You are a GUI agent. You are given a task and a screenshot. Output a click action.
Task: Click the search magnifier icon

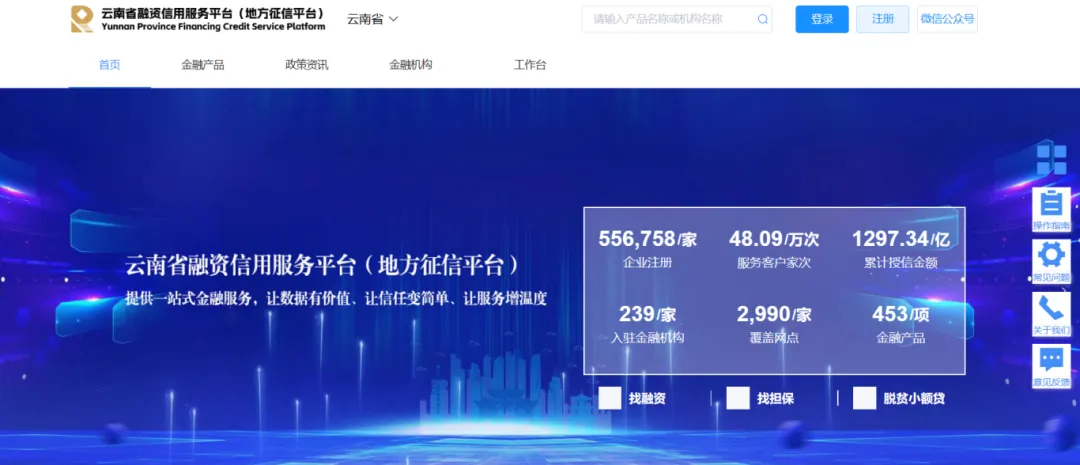(x=762, y=19)
